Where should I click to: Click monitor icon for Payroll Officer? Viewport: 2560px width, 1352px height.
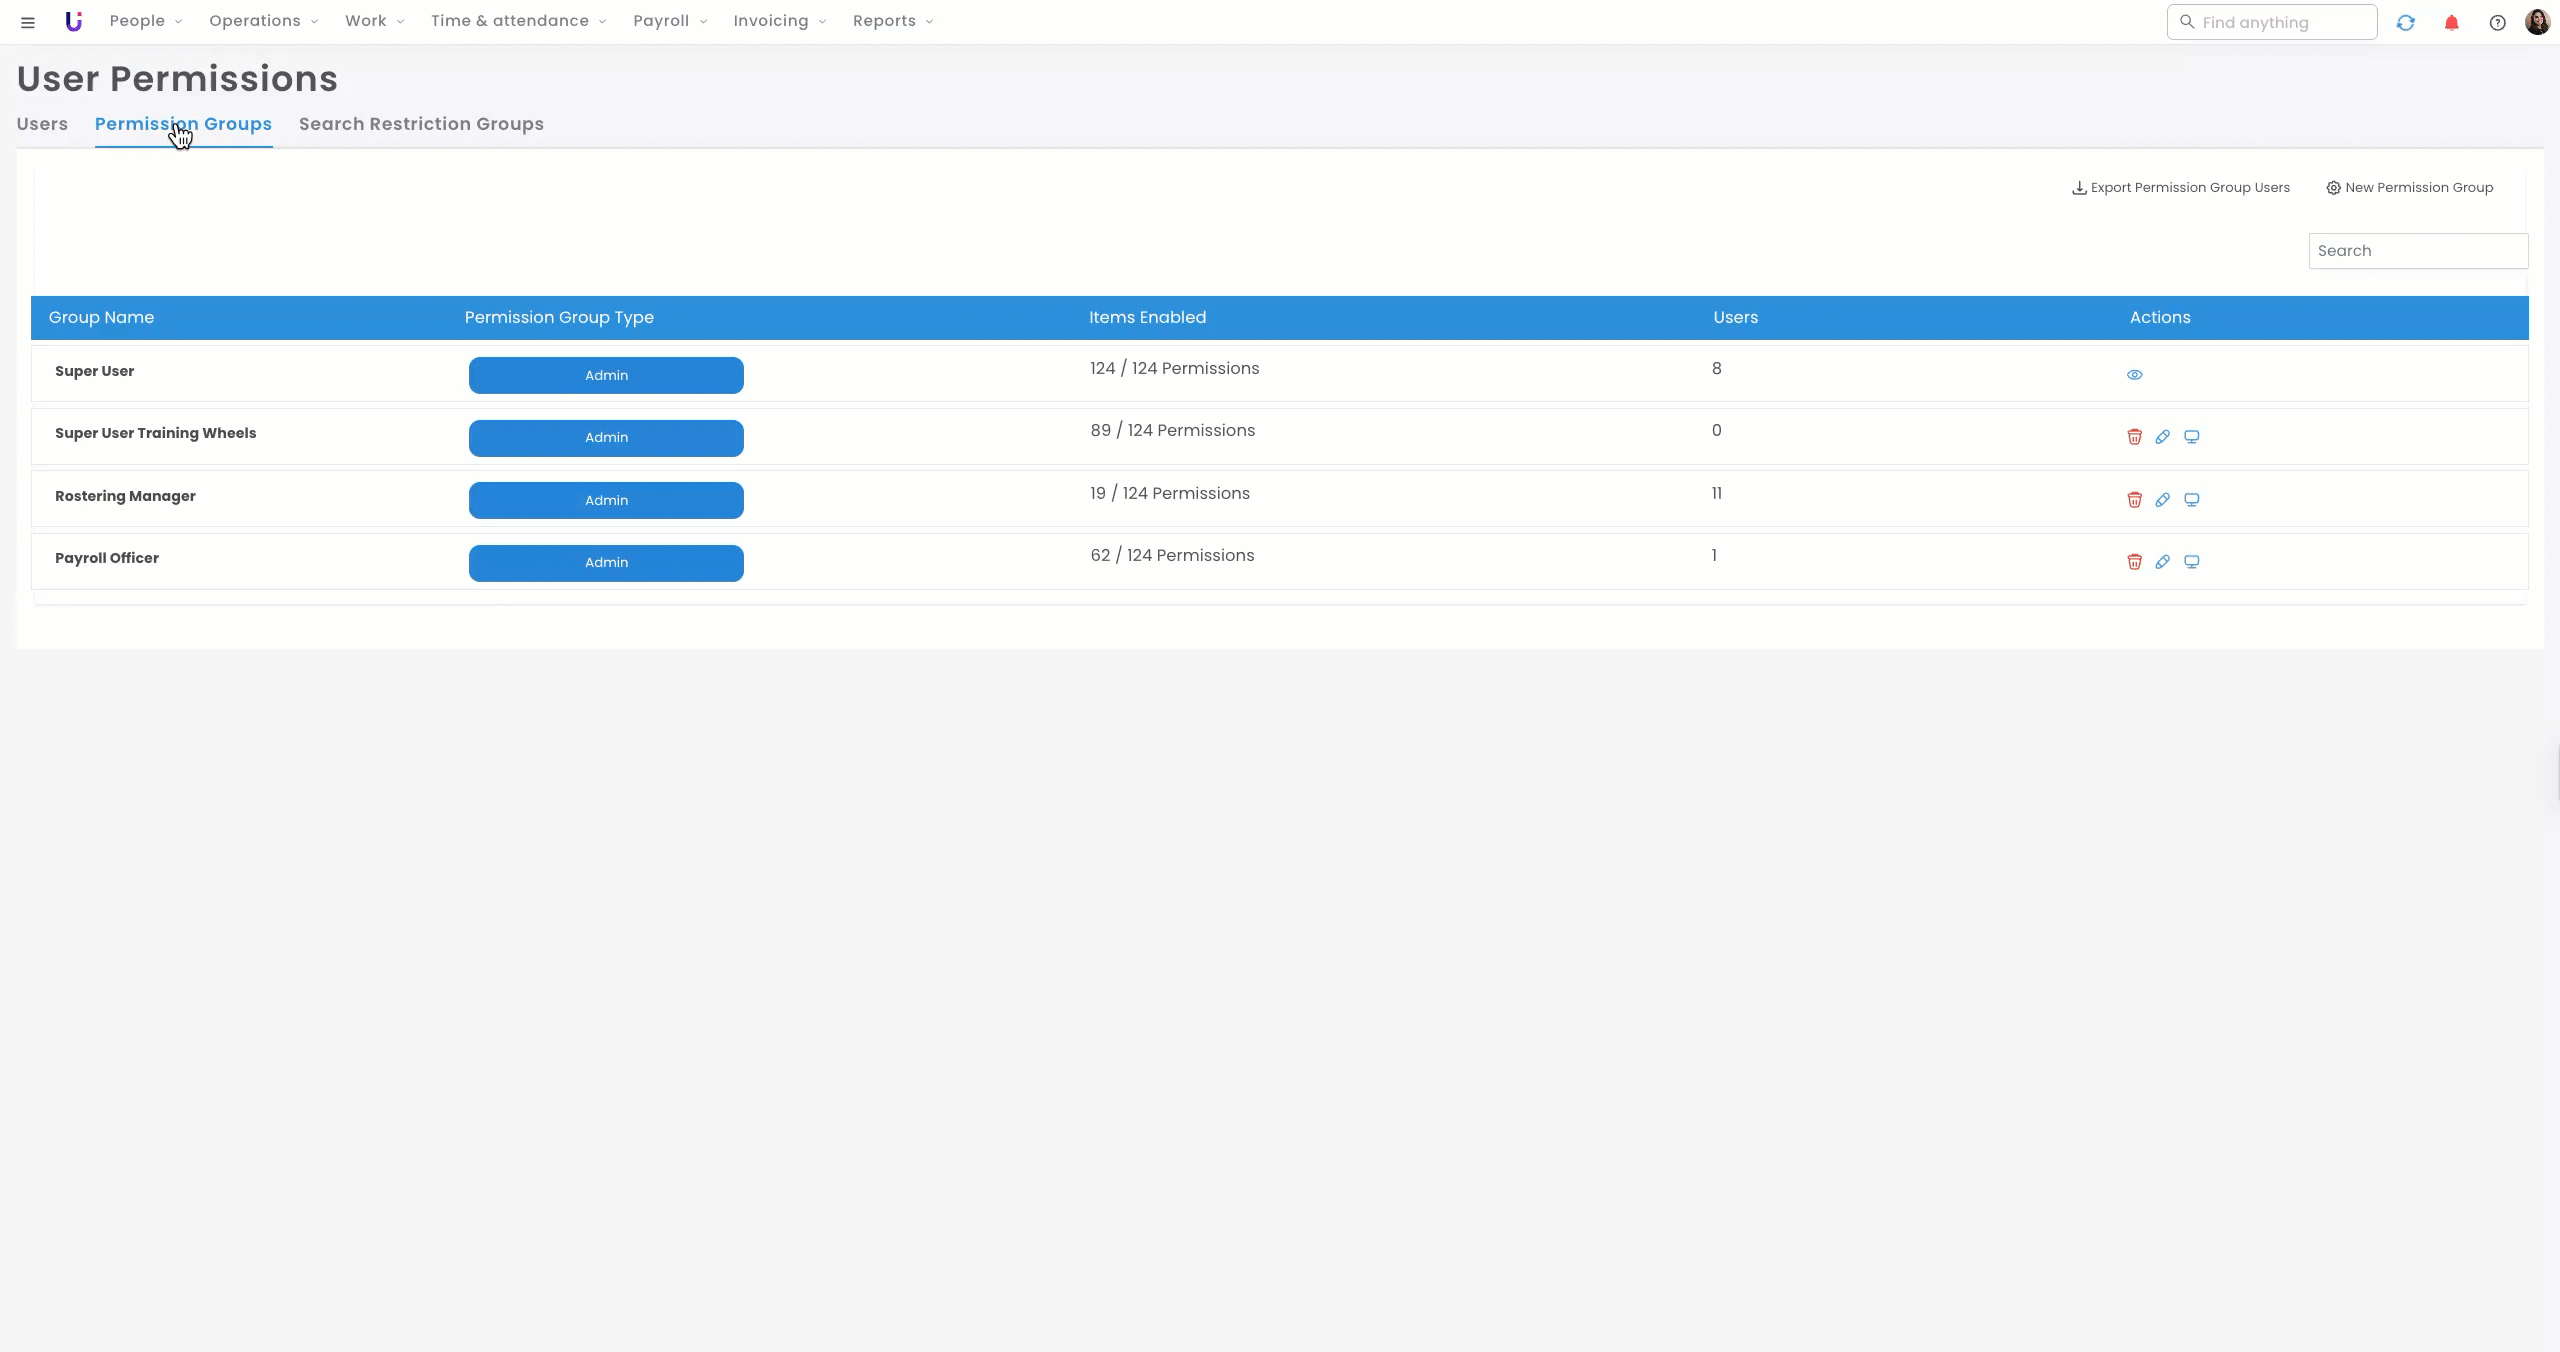2191,562
